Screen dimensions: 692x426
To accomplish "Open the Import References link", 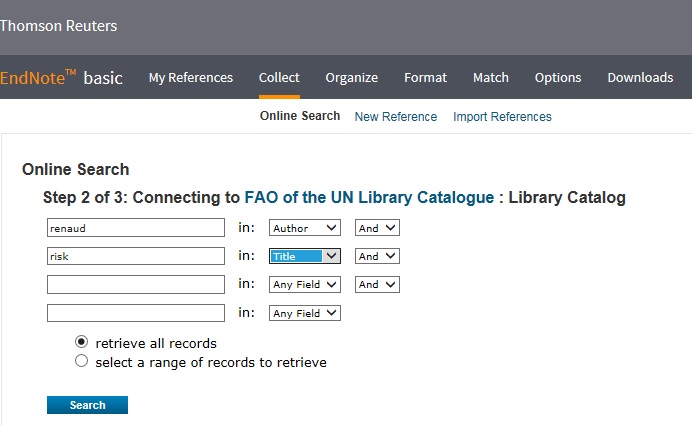I will coord(502,117).
